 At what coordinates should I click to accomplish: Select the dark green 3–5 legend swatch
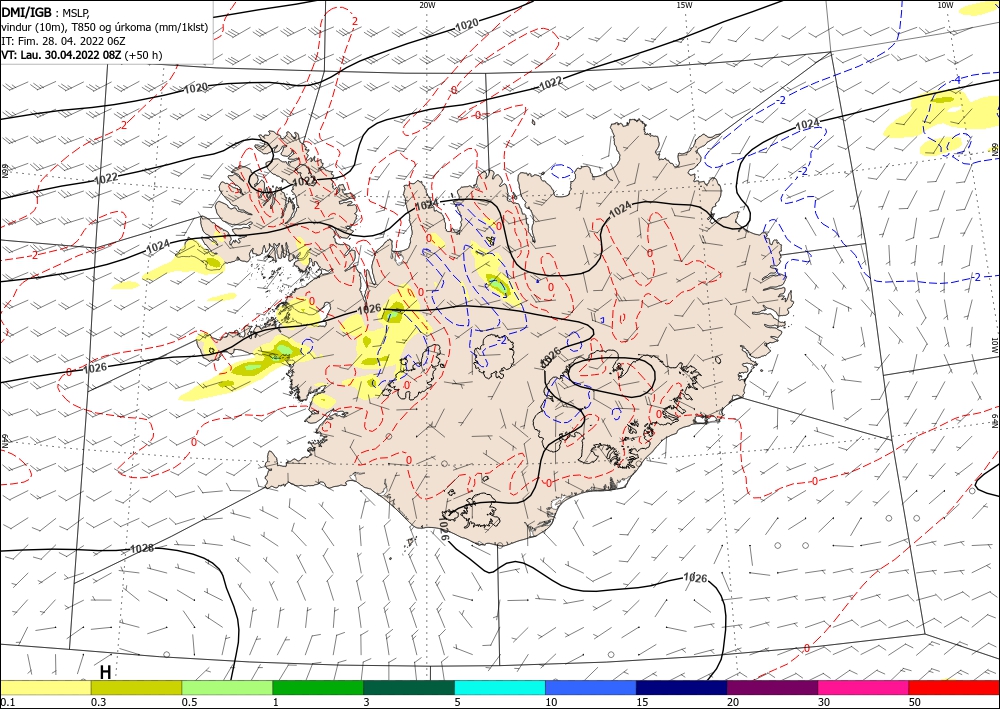(409, 687)
